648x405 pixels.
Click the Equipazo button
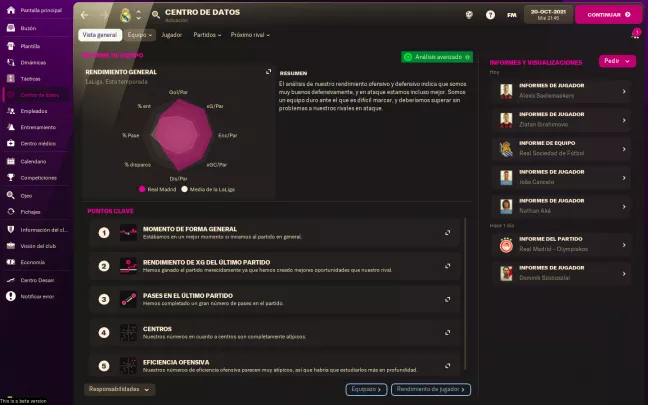point(366,389)
